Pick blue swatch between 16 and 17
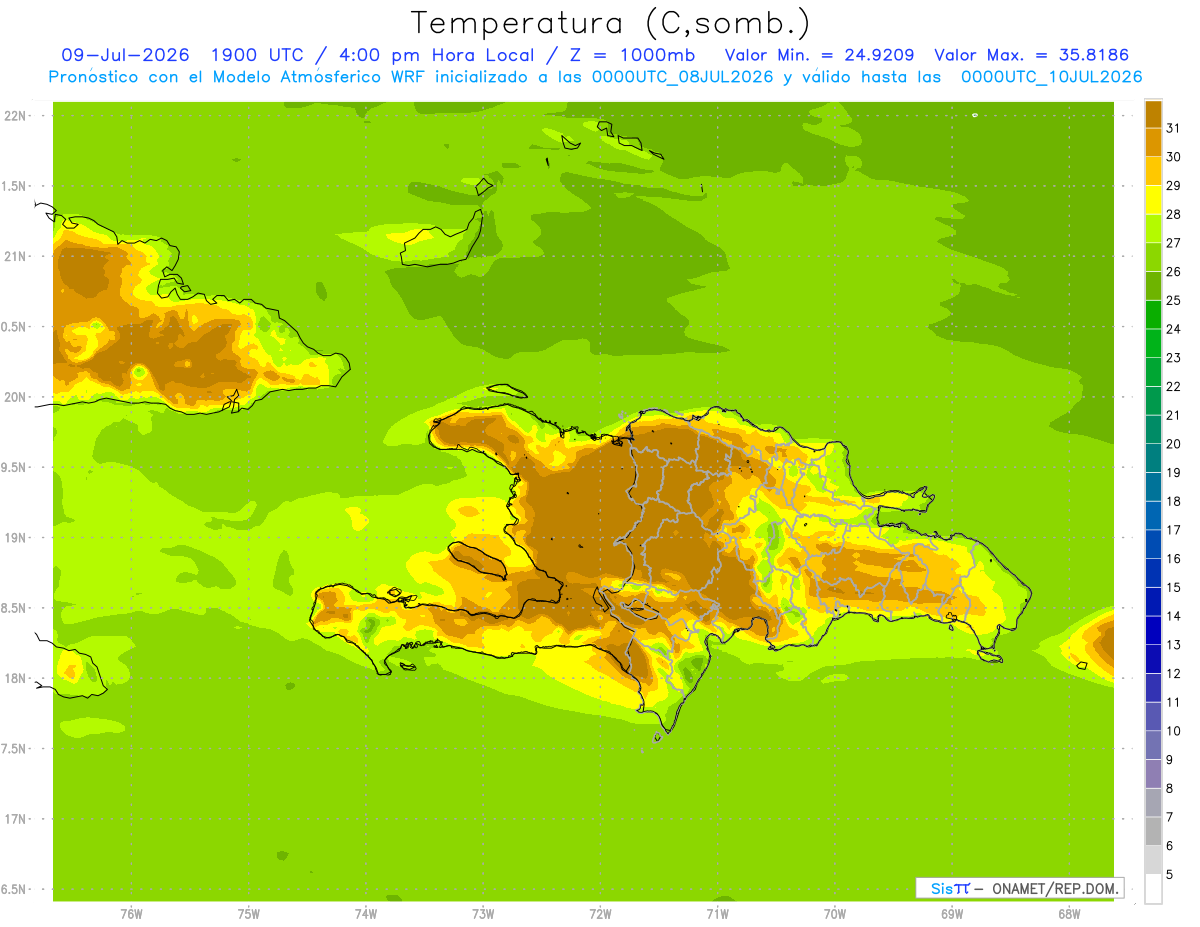This screenshot has width=1200, height=927. click(1153, 544)
